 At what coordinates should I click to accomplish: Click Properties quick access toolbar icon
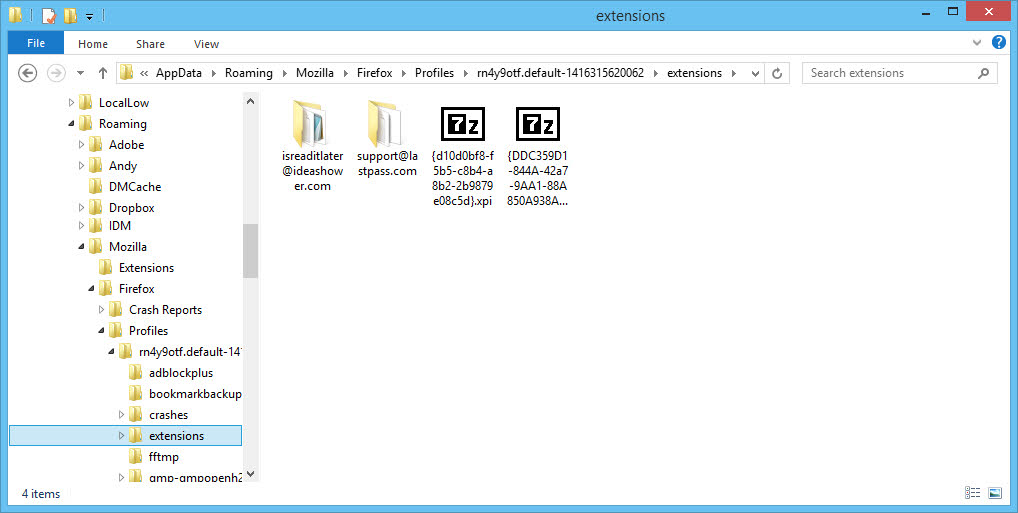point(49,14)
